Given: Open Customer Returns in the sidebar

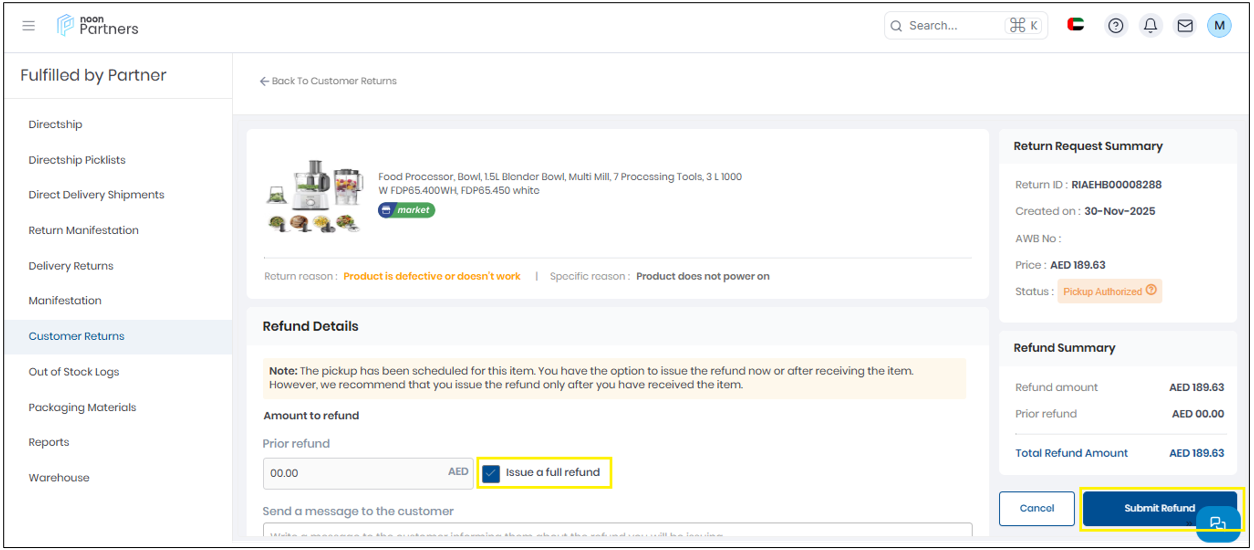Looking at the screenshot, I should [77, 336].
